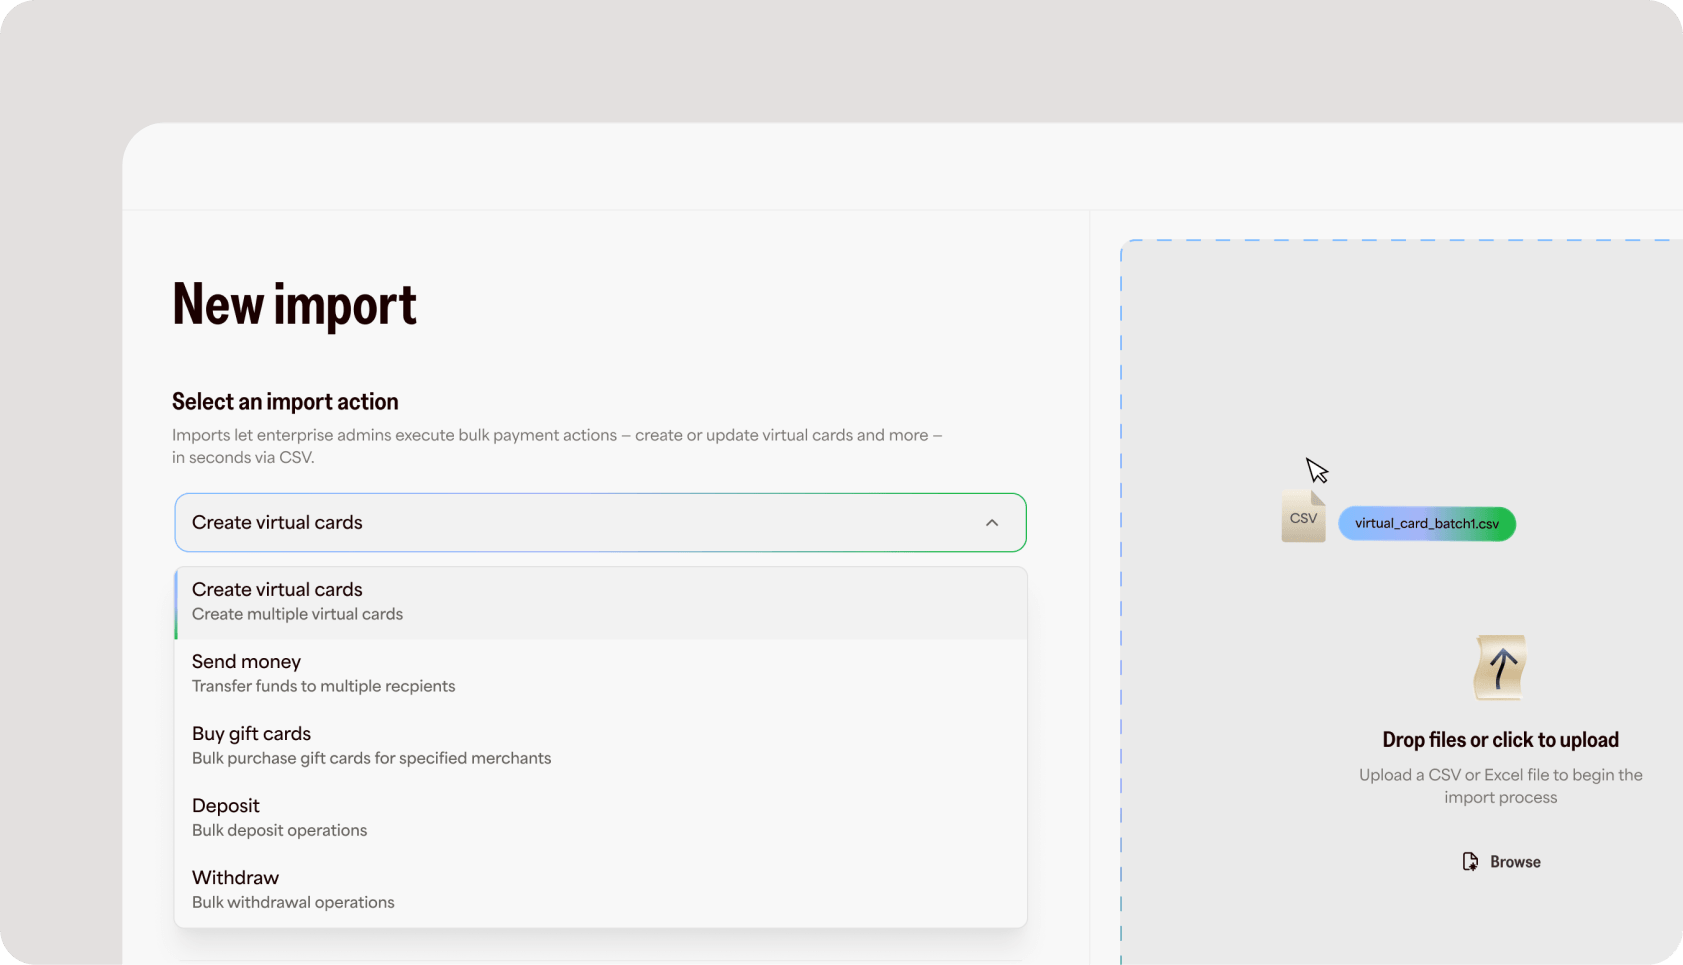Click the 'Bulk deposit operations' description
Screen dimensions: 1683x965
click(x=279, y=830)
